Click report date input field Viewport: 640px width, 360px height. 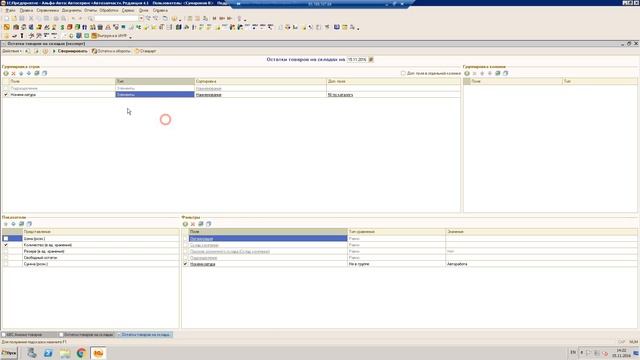coord(357,60)
